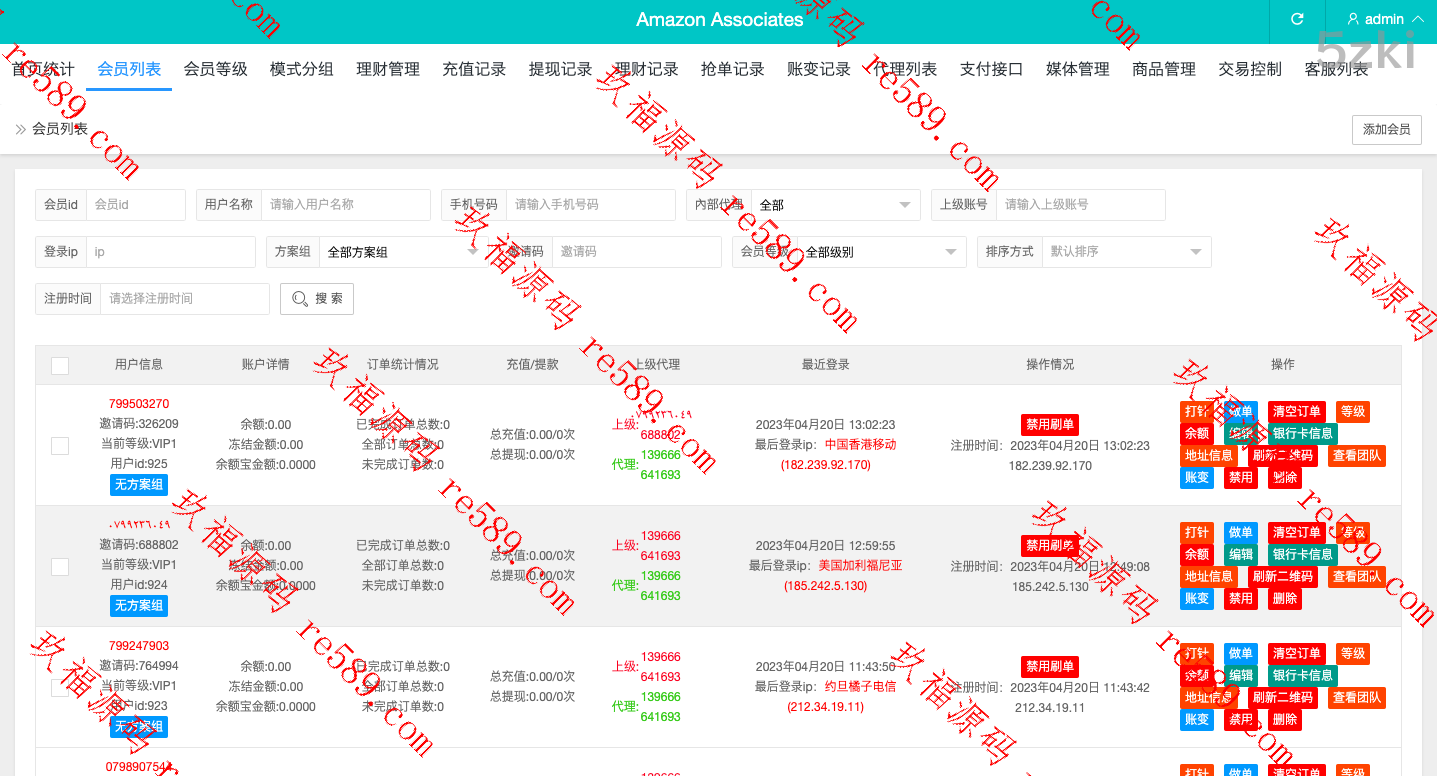Click 银行卡信息 button in first row
1437x776 pixels.
(1302, 434)
